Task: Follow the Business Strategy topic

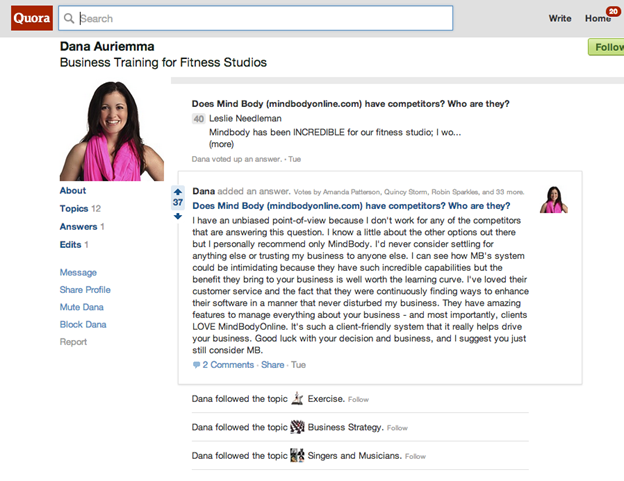Action: click(397, 428)
